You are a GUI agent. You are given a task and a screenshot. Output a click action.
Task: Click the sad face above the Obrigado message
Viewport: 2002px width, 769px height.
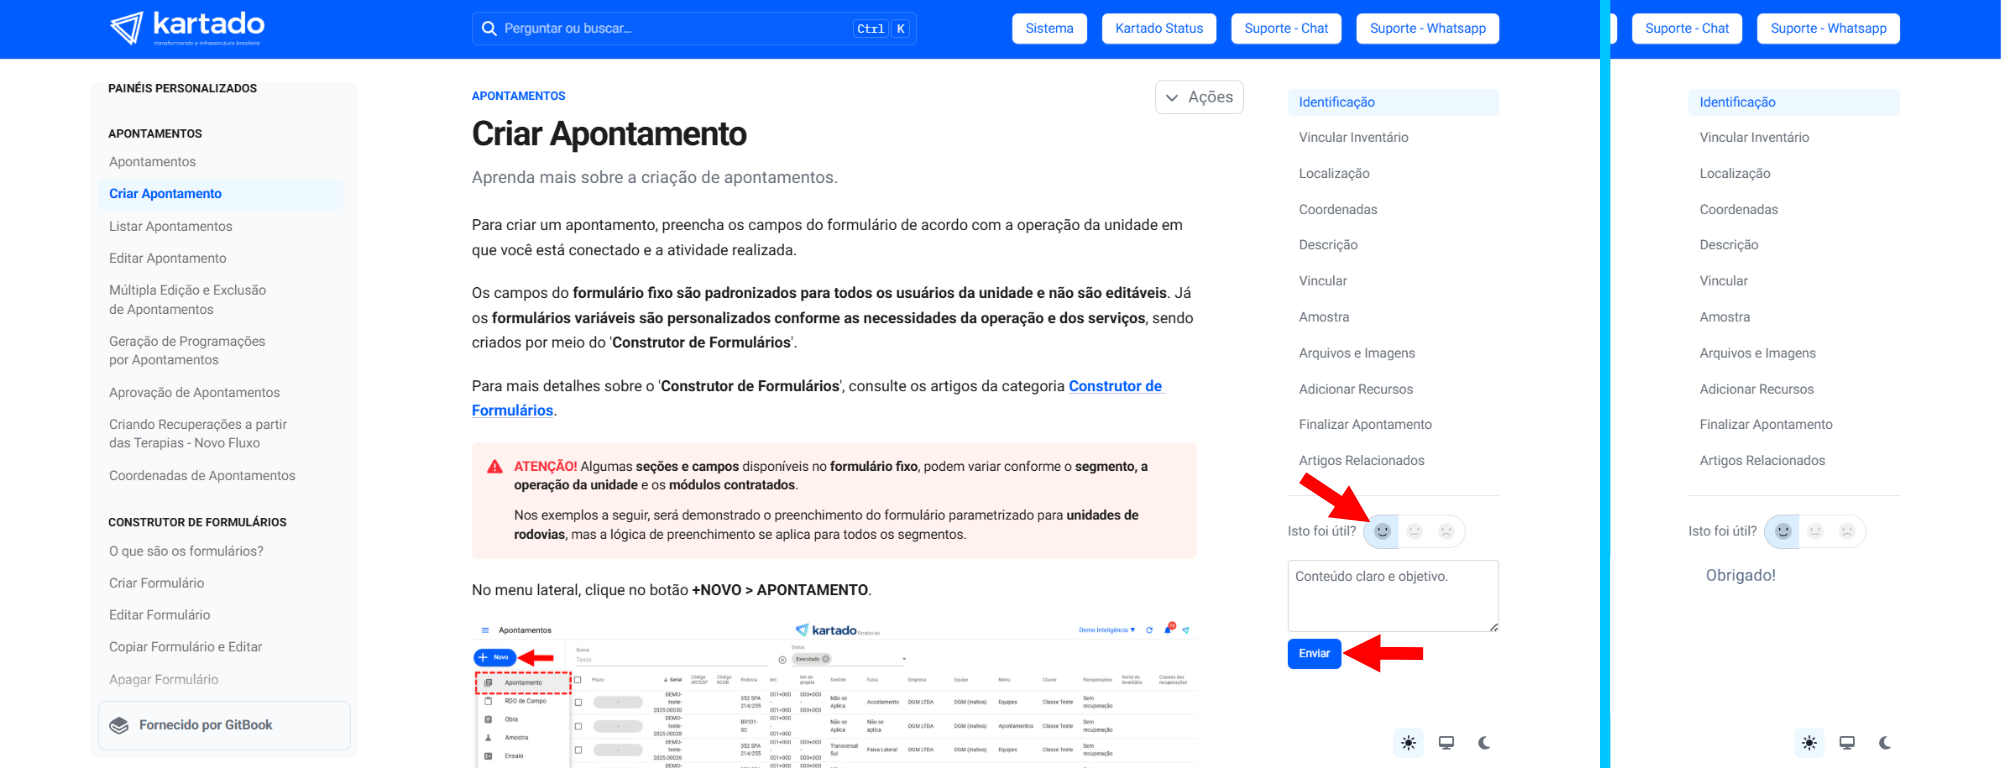pos(1847,531)
